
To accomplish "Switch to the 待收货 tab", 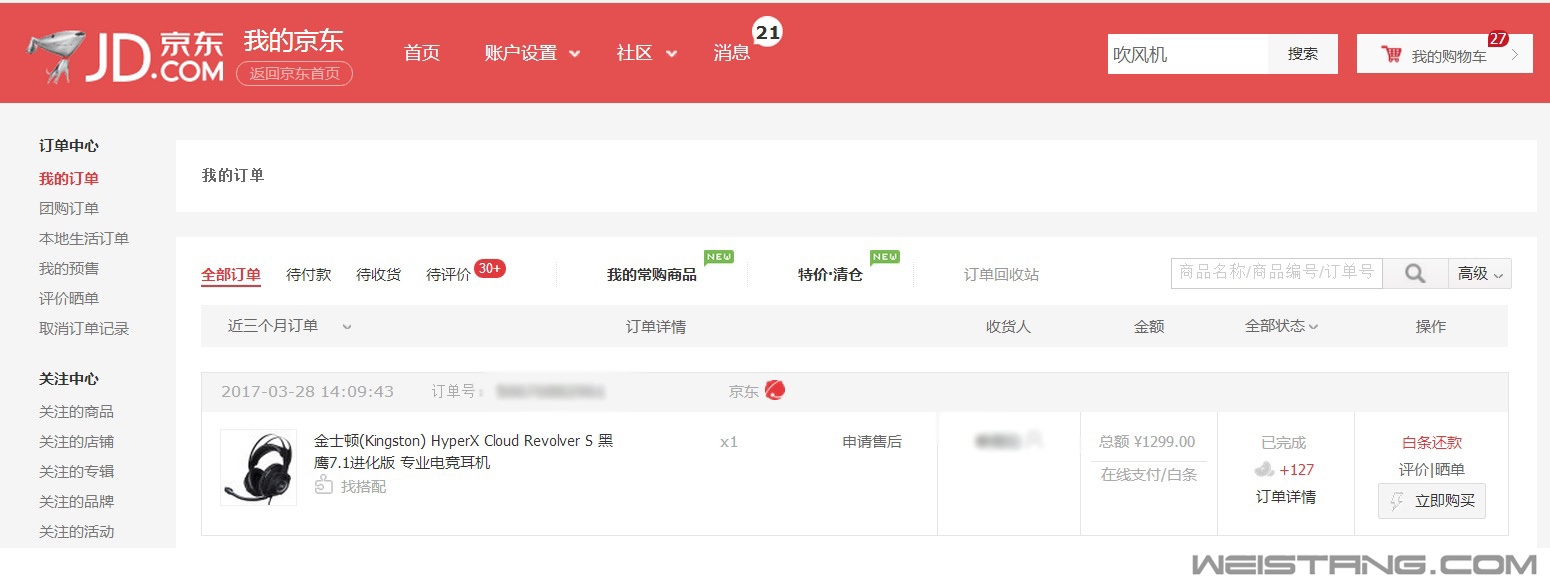I will [379, 274].
